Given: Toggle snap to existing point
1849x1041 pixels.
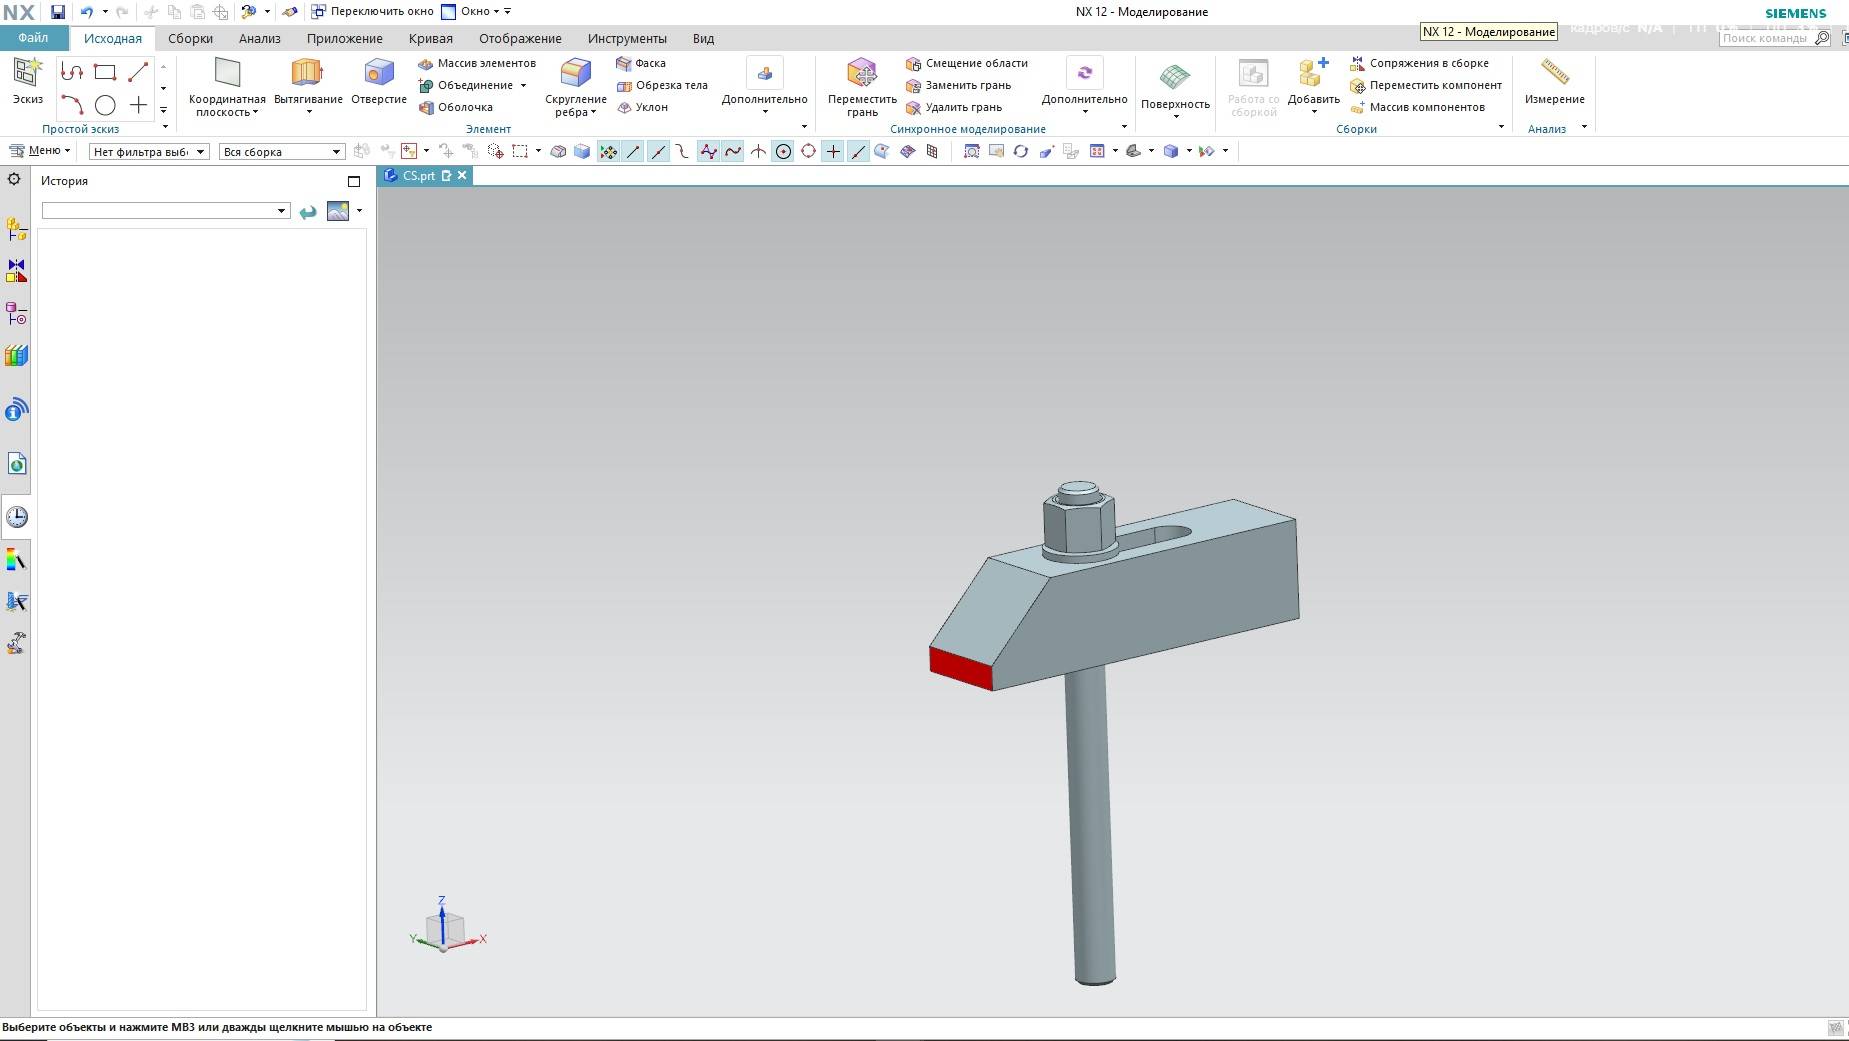Looking at the screenshot, I should [x=833, y=152].
